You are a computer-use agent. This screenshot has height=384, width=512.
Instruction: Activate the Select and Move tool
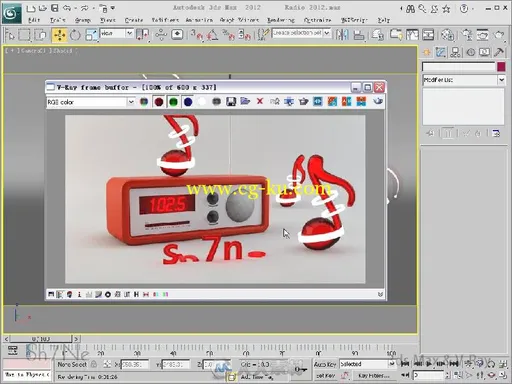pyautogui.click(x=59, y=35)
